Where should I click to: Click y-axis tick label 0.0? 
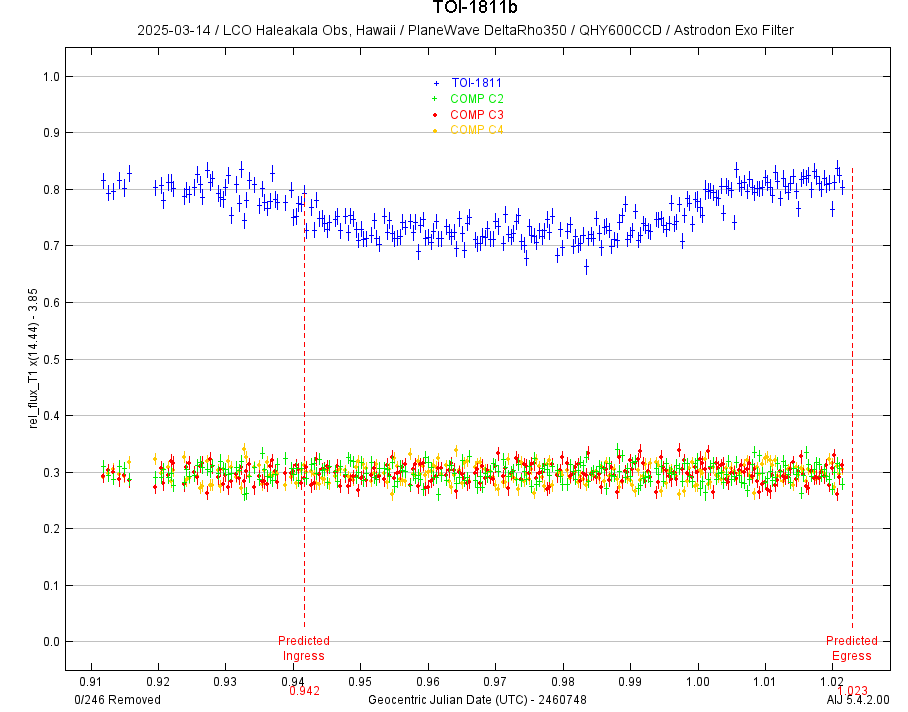click(x=52, y=641)
